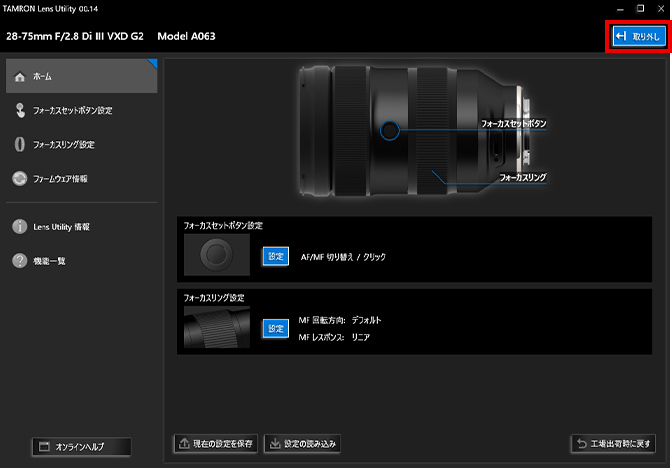The image size is (672, 468).
Task: Click the オンラインヘルプ online help button
Action: tap(81, 447)
